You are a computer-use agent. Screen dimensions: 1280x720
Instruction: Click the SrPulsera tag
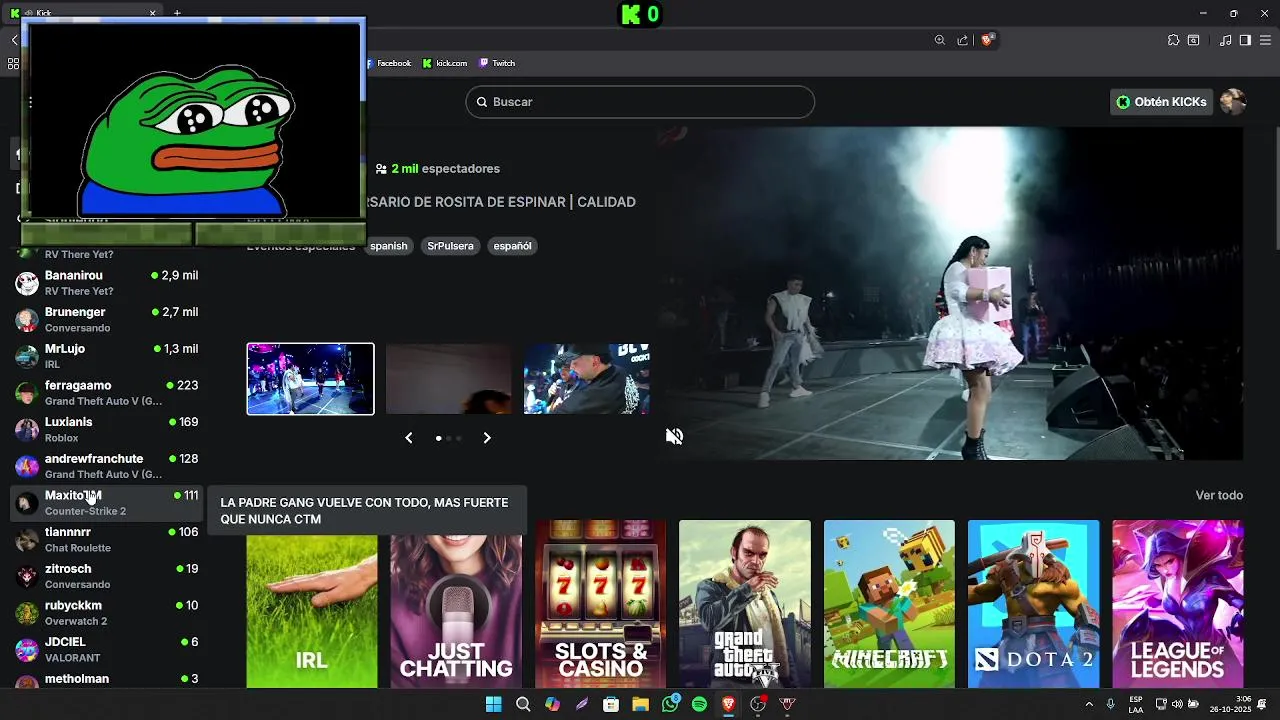pyautogui.click(x=450, y=246)
